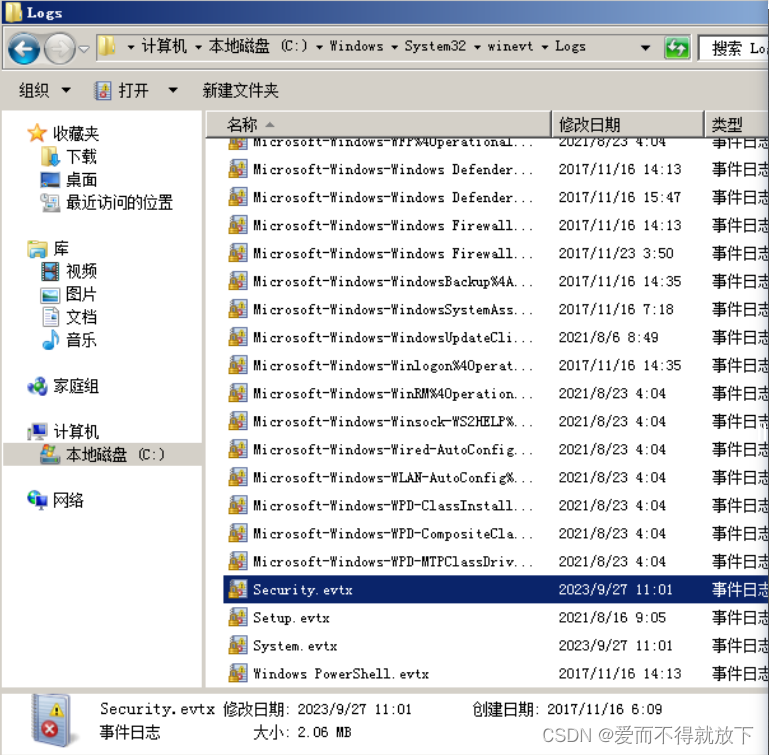Open the dropdown arrow next to 打开
This screenshot has height=755, width=769.
tap(173, 90)
